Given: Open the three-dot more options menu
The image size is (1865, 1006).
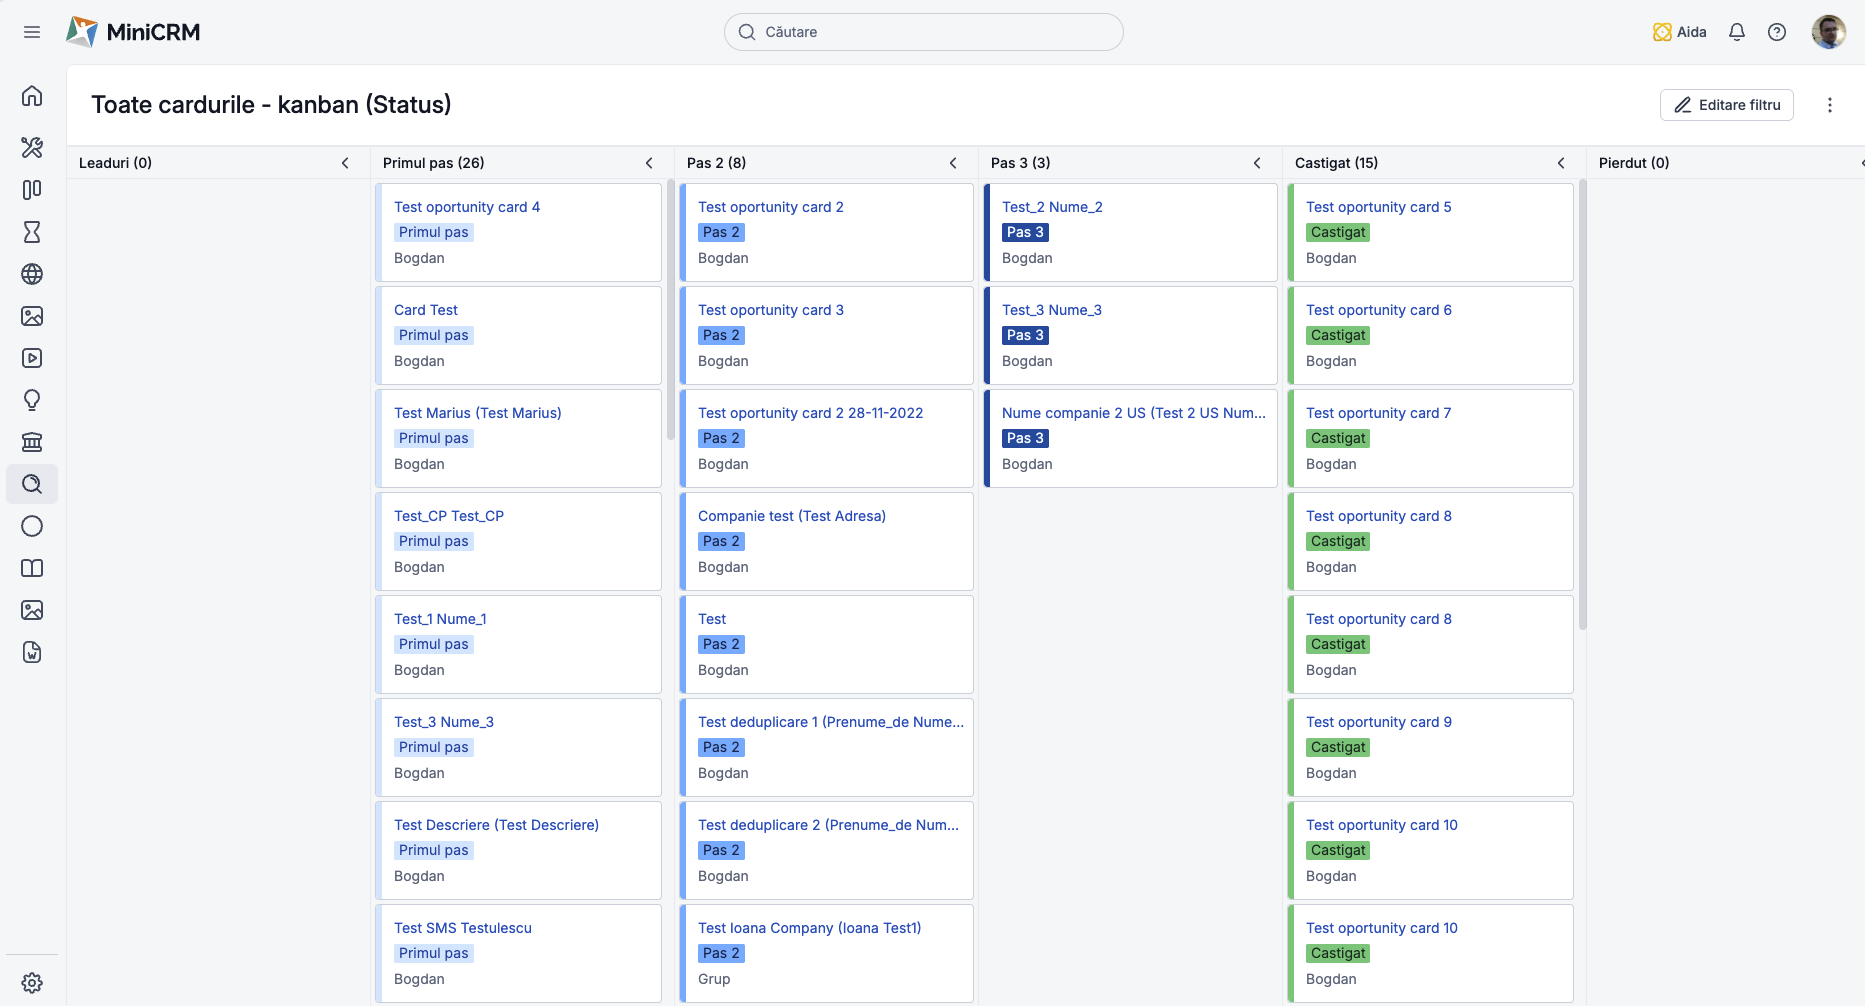Looking at the screenshot, I should tap(1830, 105).
